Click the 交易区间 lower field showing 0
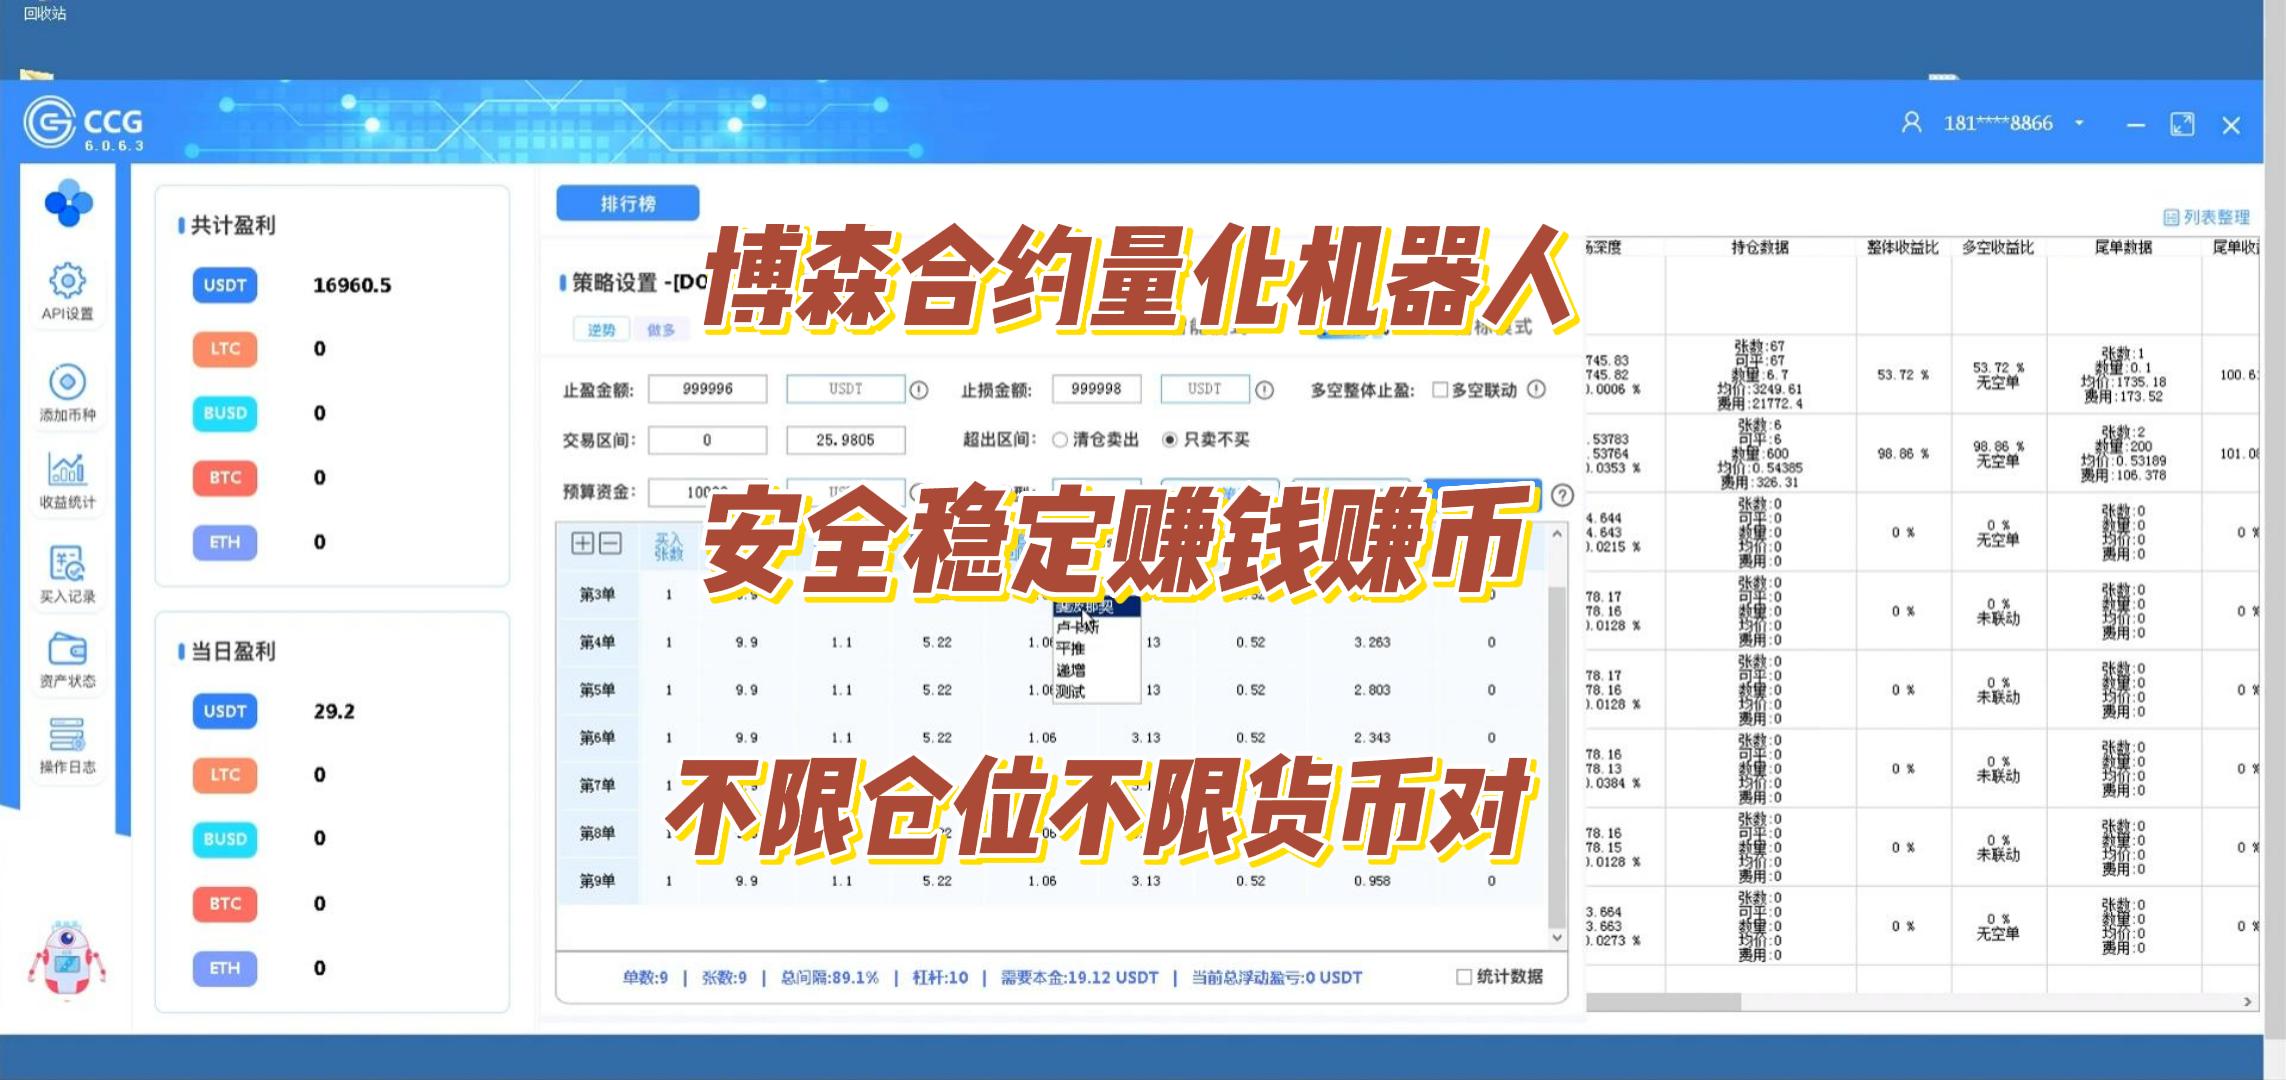2286x1080 pixels. 708,440
